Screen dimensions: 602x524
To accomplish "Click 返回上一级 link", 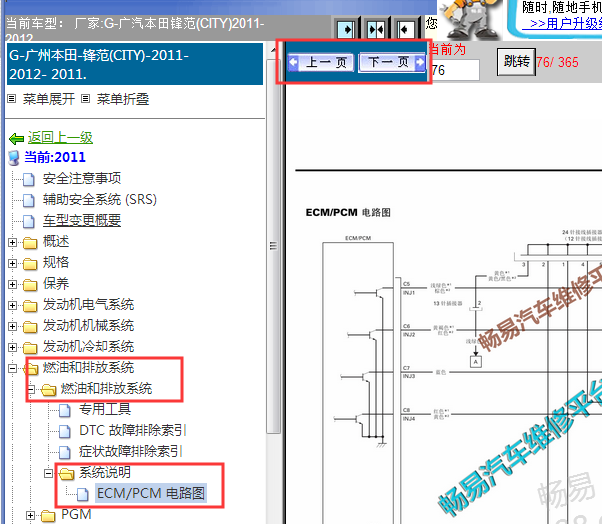I will 60,137.
